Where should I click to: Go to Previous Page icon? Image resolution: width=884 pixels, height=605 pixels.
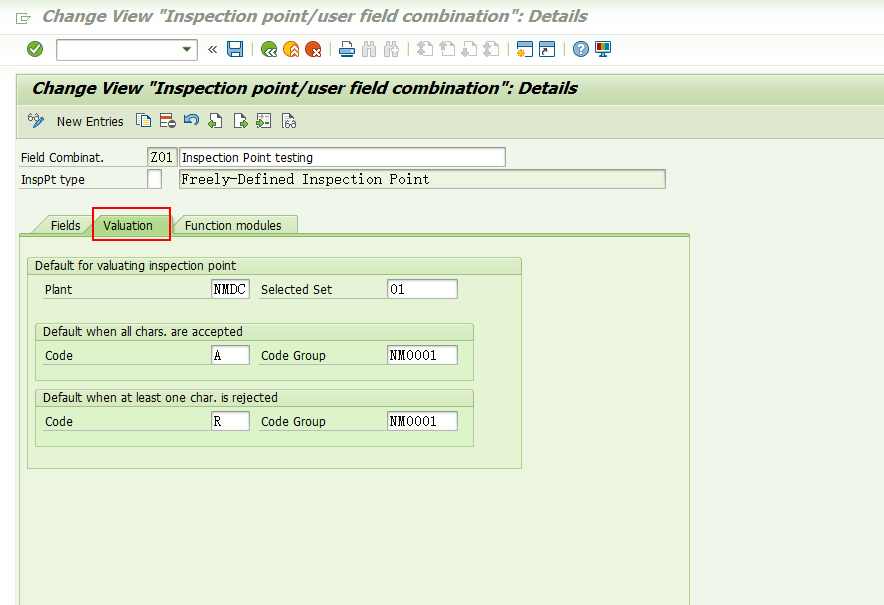(447, 50)
